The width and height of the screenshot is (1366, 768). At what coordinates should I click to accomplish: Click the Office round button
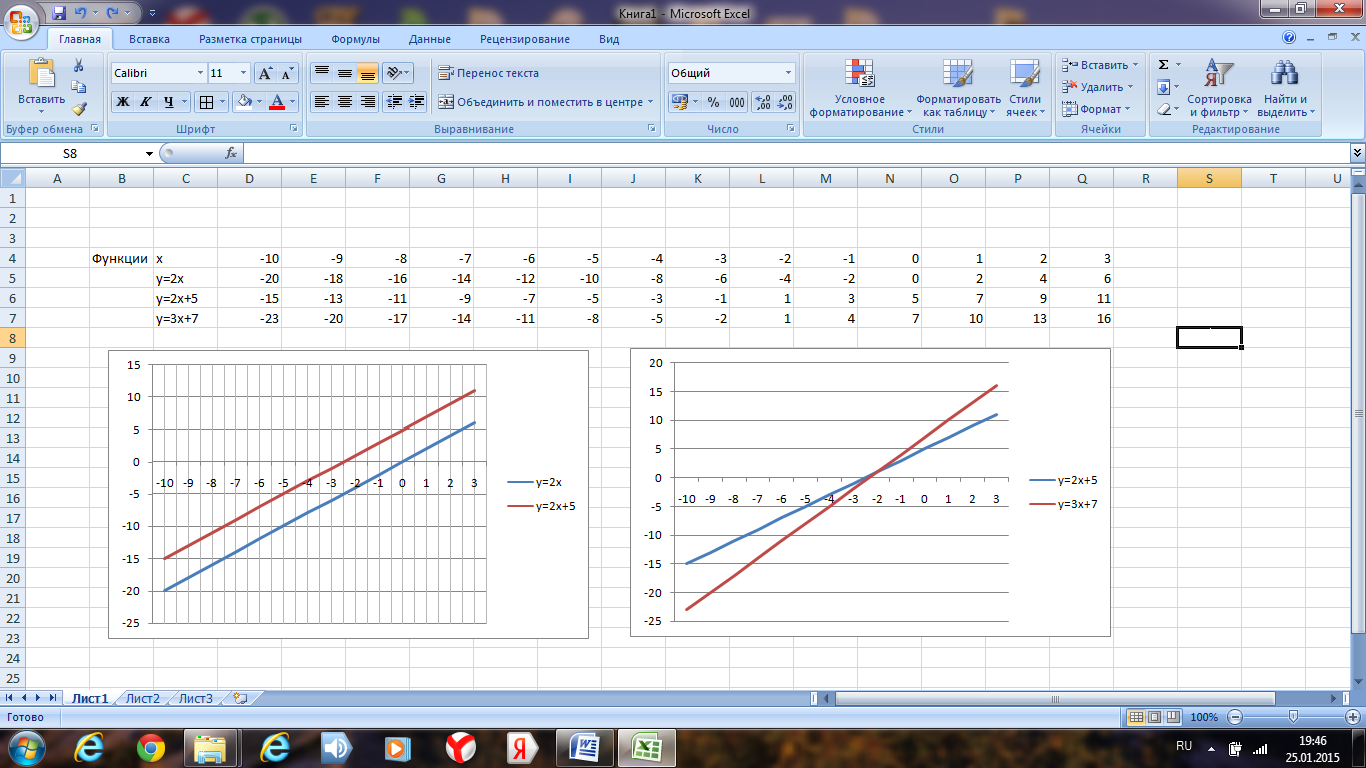click(x=22, y=20)
